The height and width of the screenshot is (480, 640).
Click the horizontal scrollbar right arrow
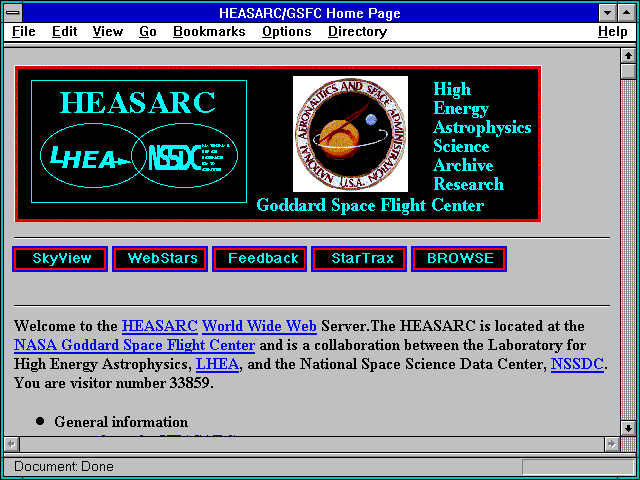pos(611,444)
